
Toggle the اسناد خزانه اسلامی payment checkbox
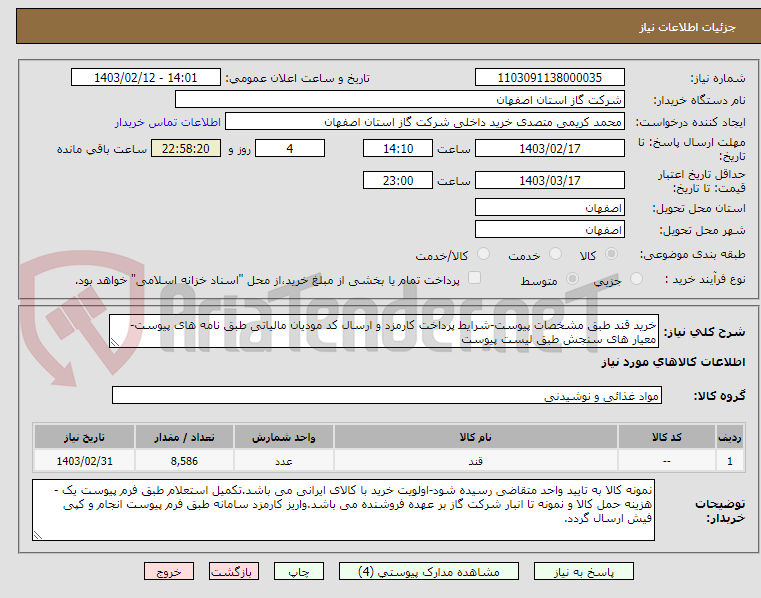coord(474,278)
